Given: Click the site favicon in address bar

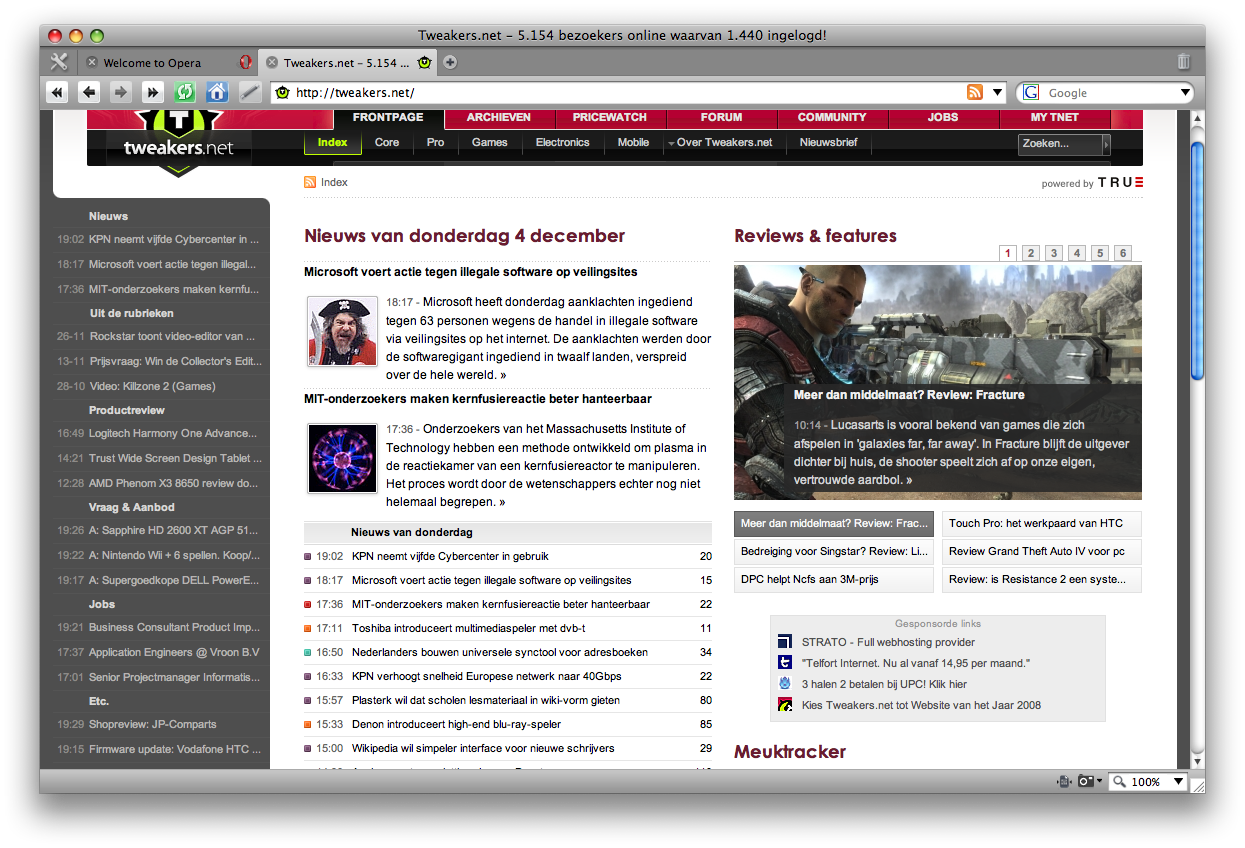Looking at the screenshot, I should coord(283,93).
